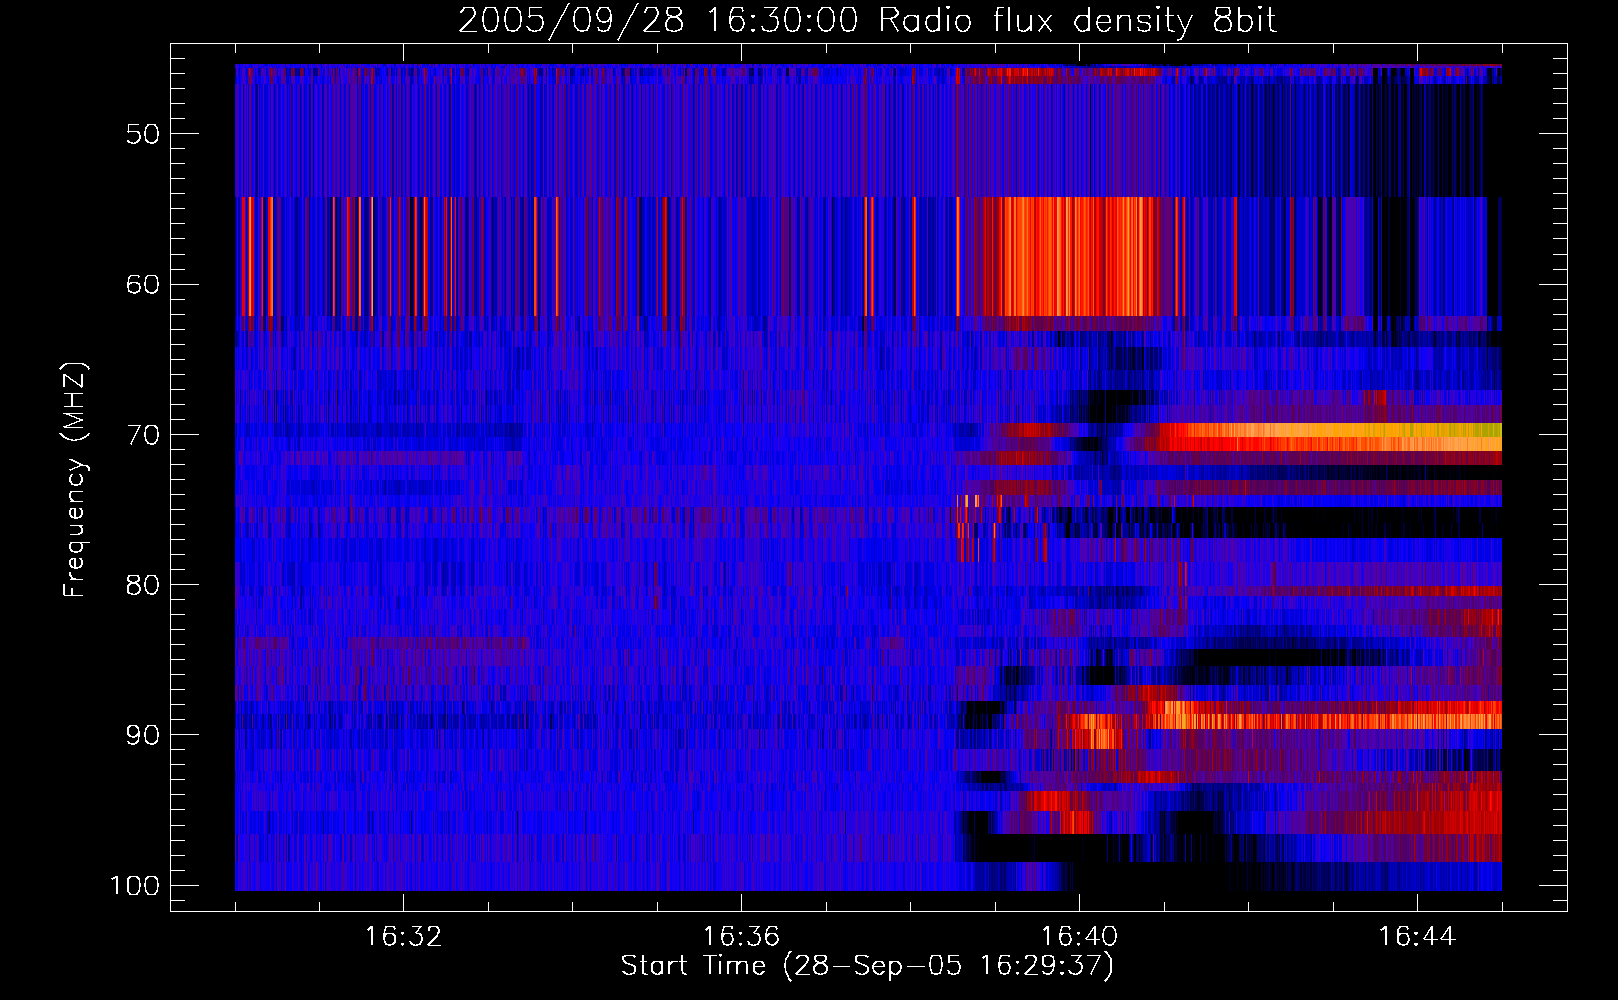Click the 100 MHz frequency tick label

pyautogui.click(x=135, y=886)
